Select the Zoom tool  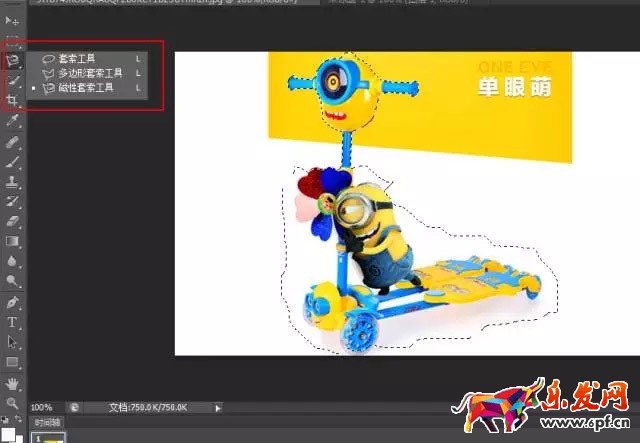click(13, 402)
